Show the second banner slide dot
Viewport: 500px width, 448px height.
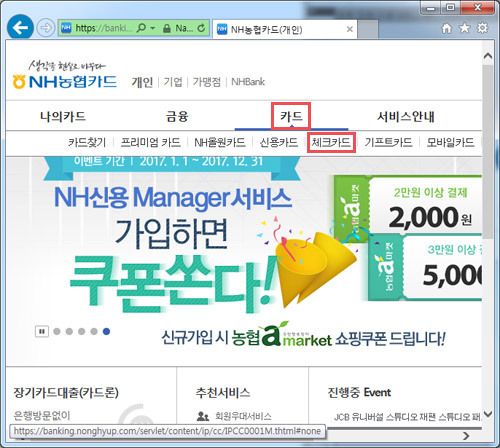69,331
